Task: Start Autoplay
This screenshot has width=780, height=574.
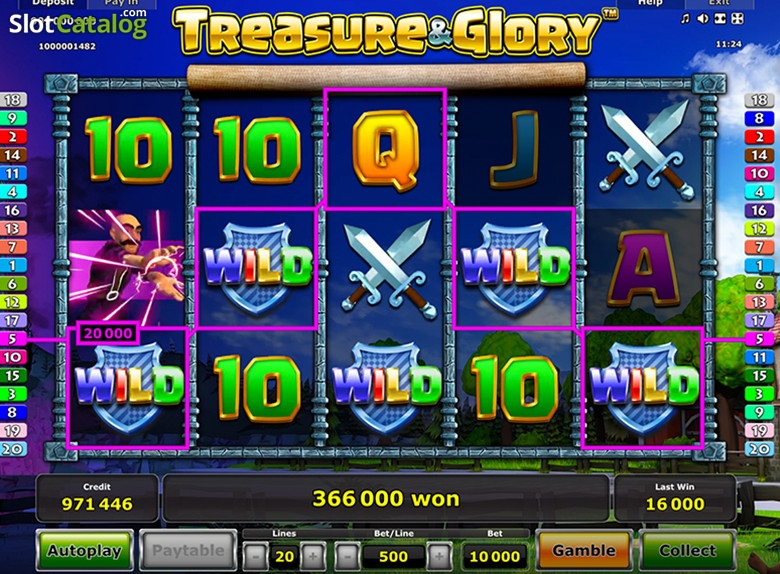Action: coord(85,551)
